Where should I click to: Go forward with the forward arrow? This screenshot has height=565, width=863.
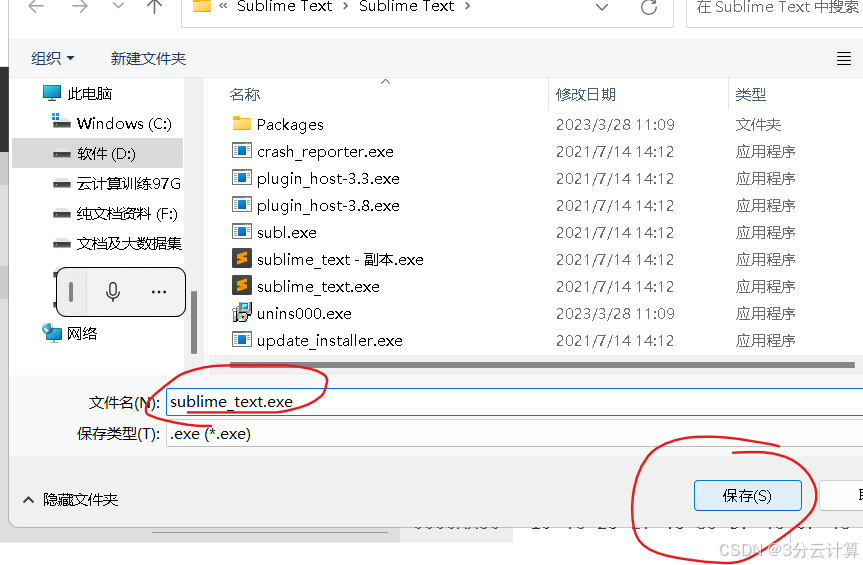coord(80,7)
